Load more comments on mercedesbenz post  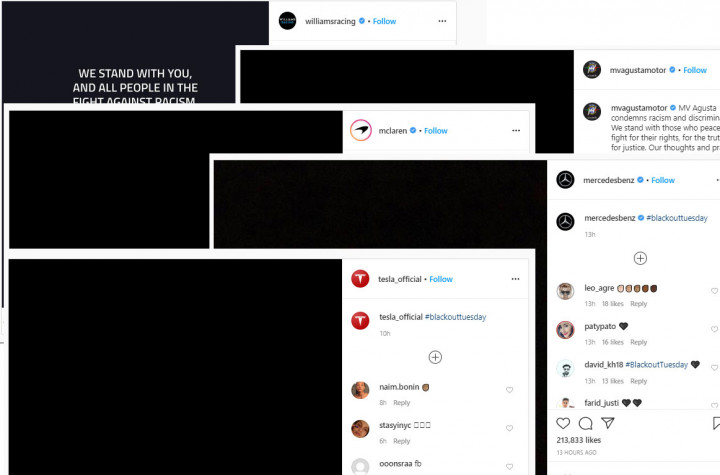coord(640,258)
